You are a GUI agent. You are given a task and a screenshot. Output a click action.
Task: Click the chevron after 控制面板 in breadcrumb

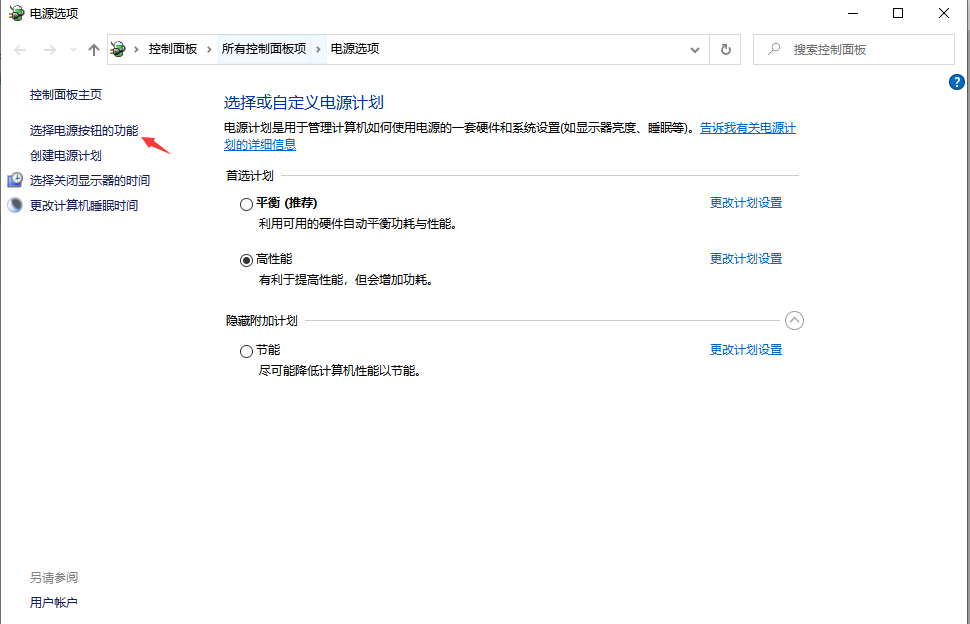[x=208, y=48]
